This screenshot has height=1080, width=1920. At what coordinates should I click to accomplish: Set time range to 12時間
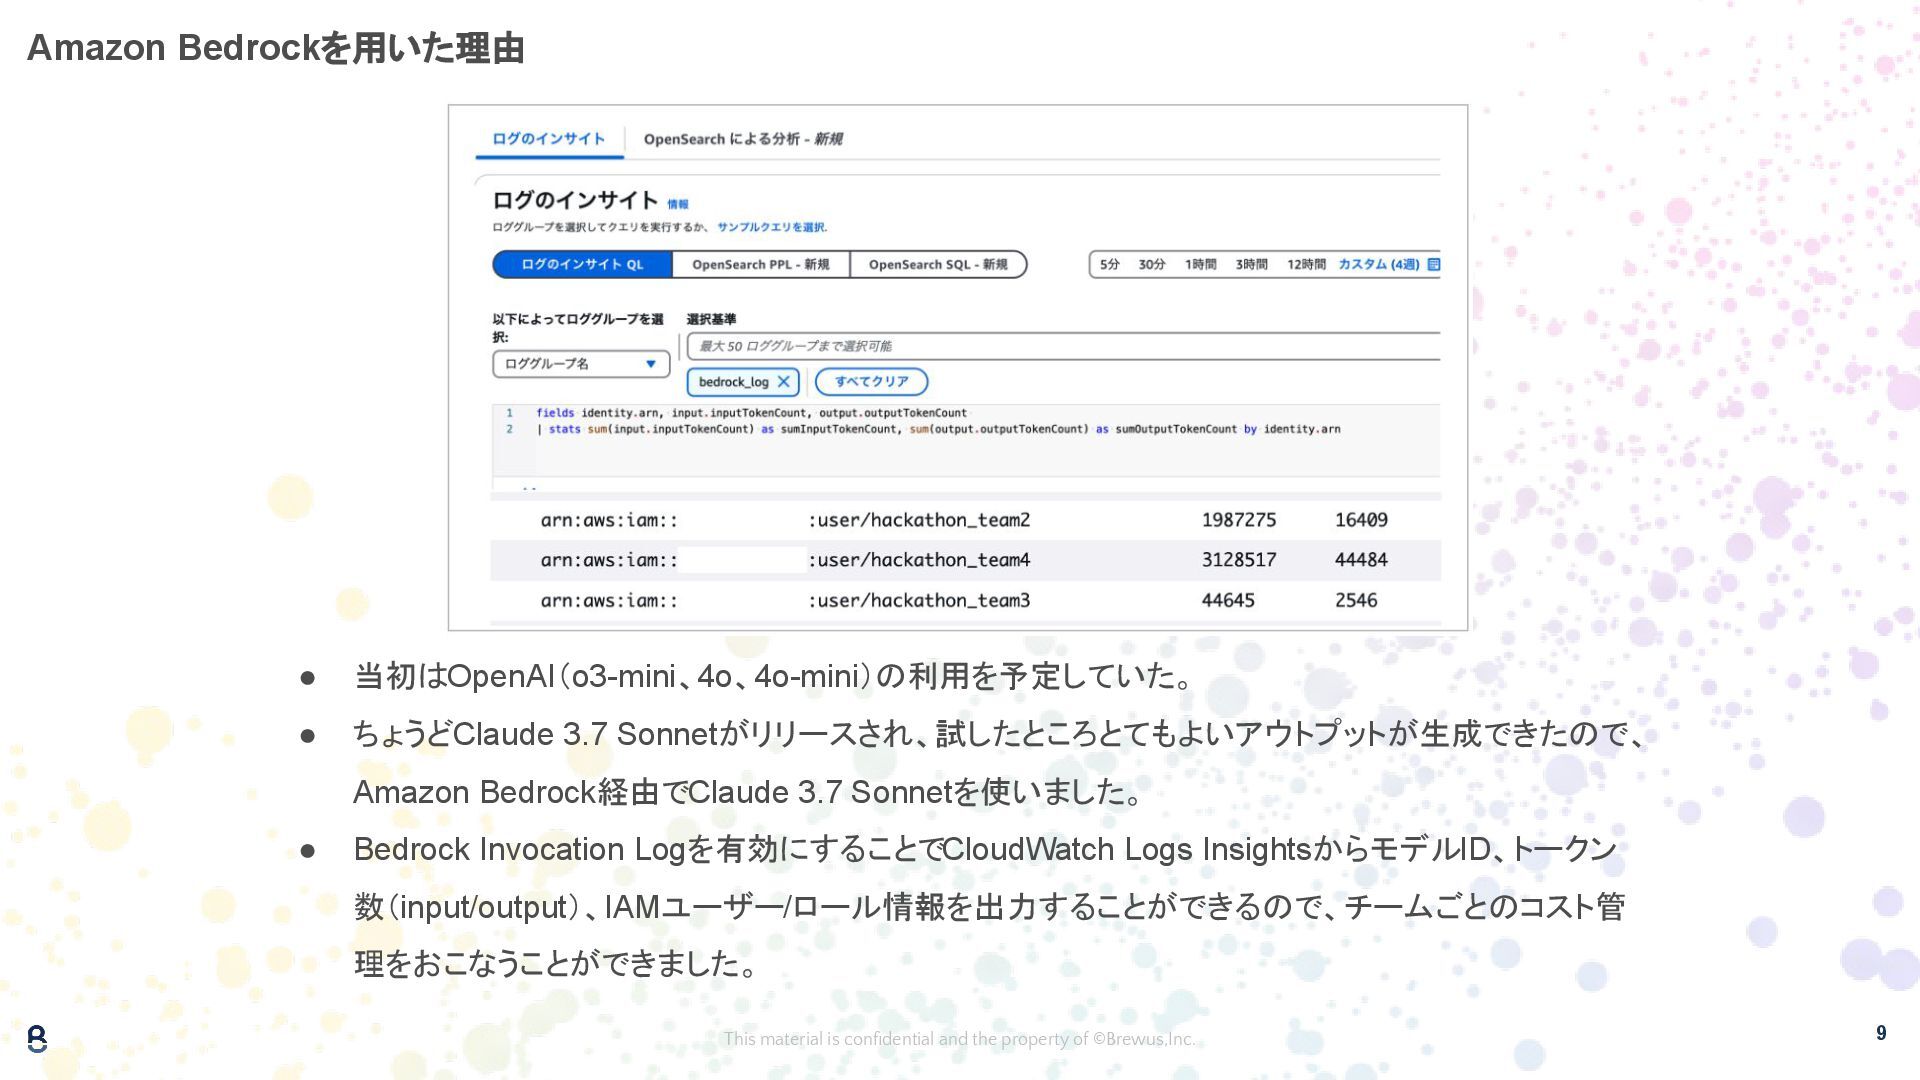tap(1305, 265)
